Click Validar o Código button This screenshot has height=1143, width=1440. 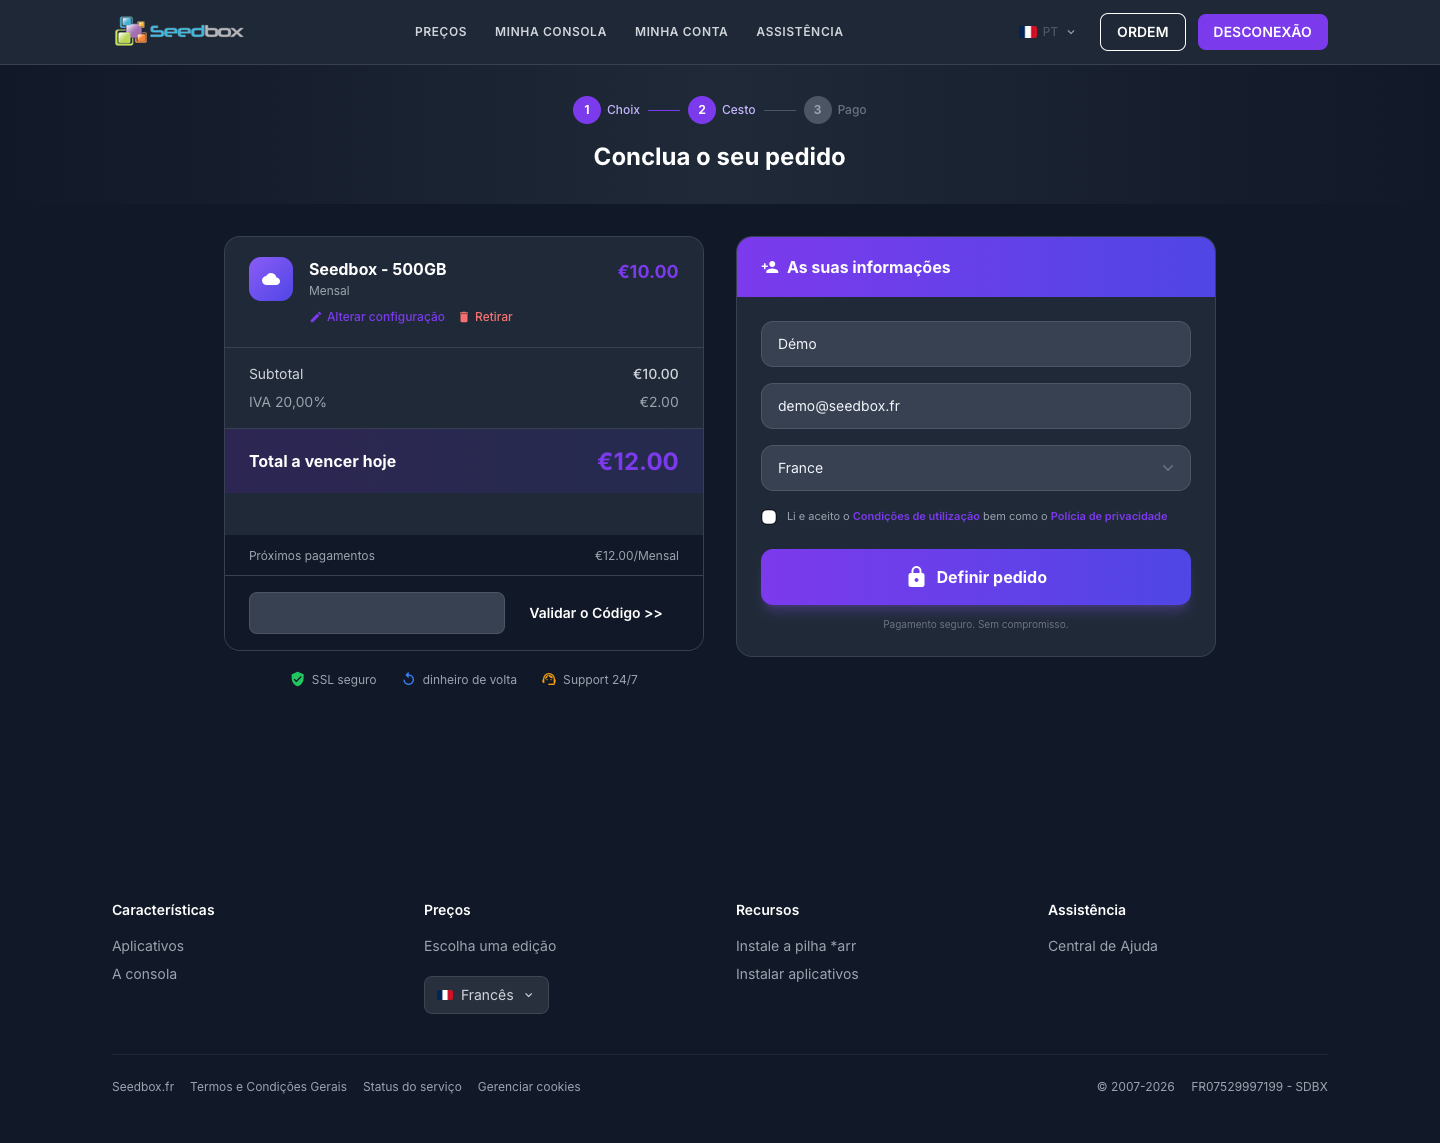tap(596, 613)
